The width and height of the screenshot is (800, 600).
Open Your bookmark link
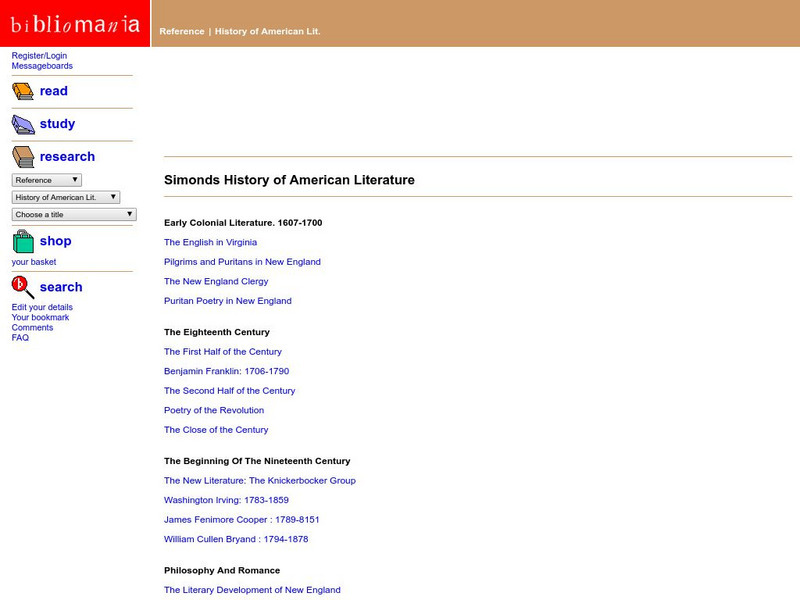[x=40, y=317]
